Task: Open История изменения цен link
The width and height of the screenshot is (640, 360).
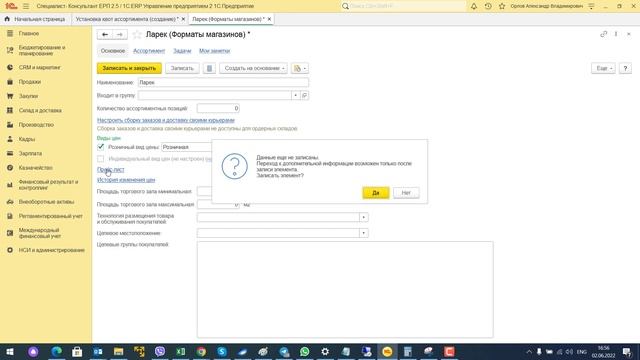Action: 126,180
